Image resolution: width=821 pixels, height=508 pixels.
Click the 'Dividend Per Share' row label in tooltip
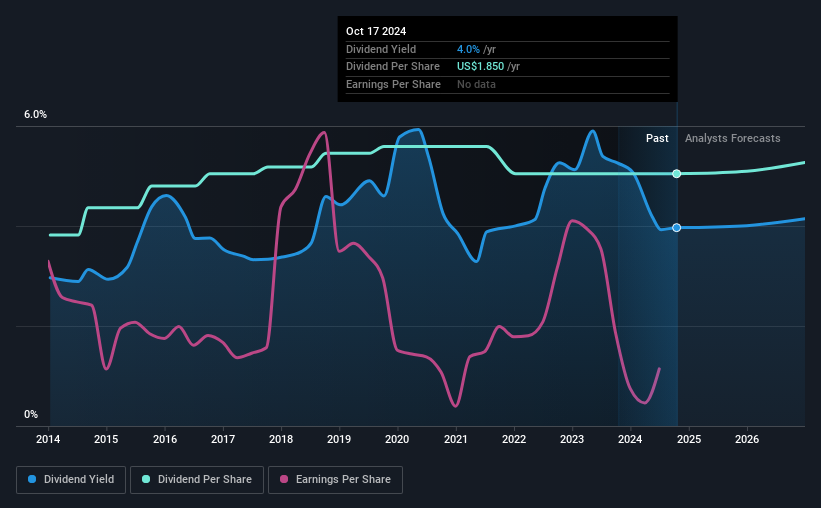pyautogui.click(x=393, y=67)
